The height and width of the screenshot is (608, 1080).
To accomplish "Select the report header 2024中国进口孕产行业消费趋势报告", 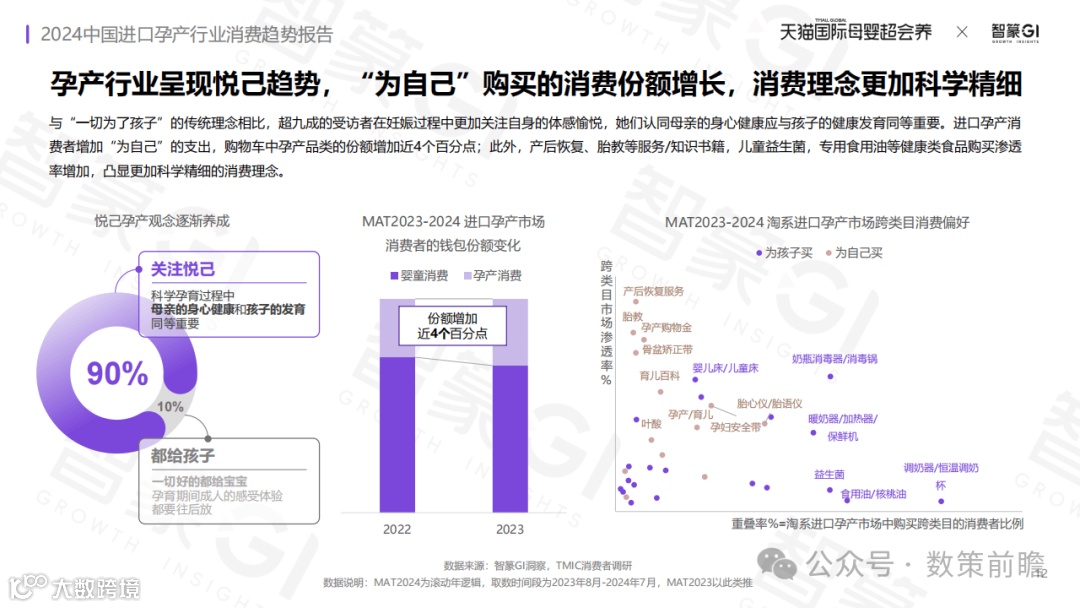I will point(187,34).
